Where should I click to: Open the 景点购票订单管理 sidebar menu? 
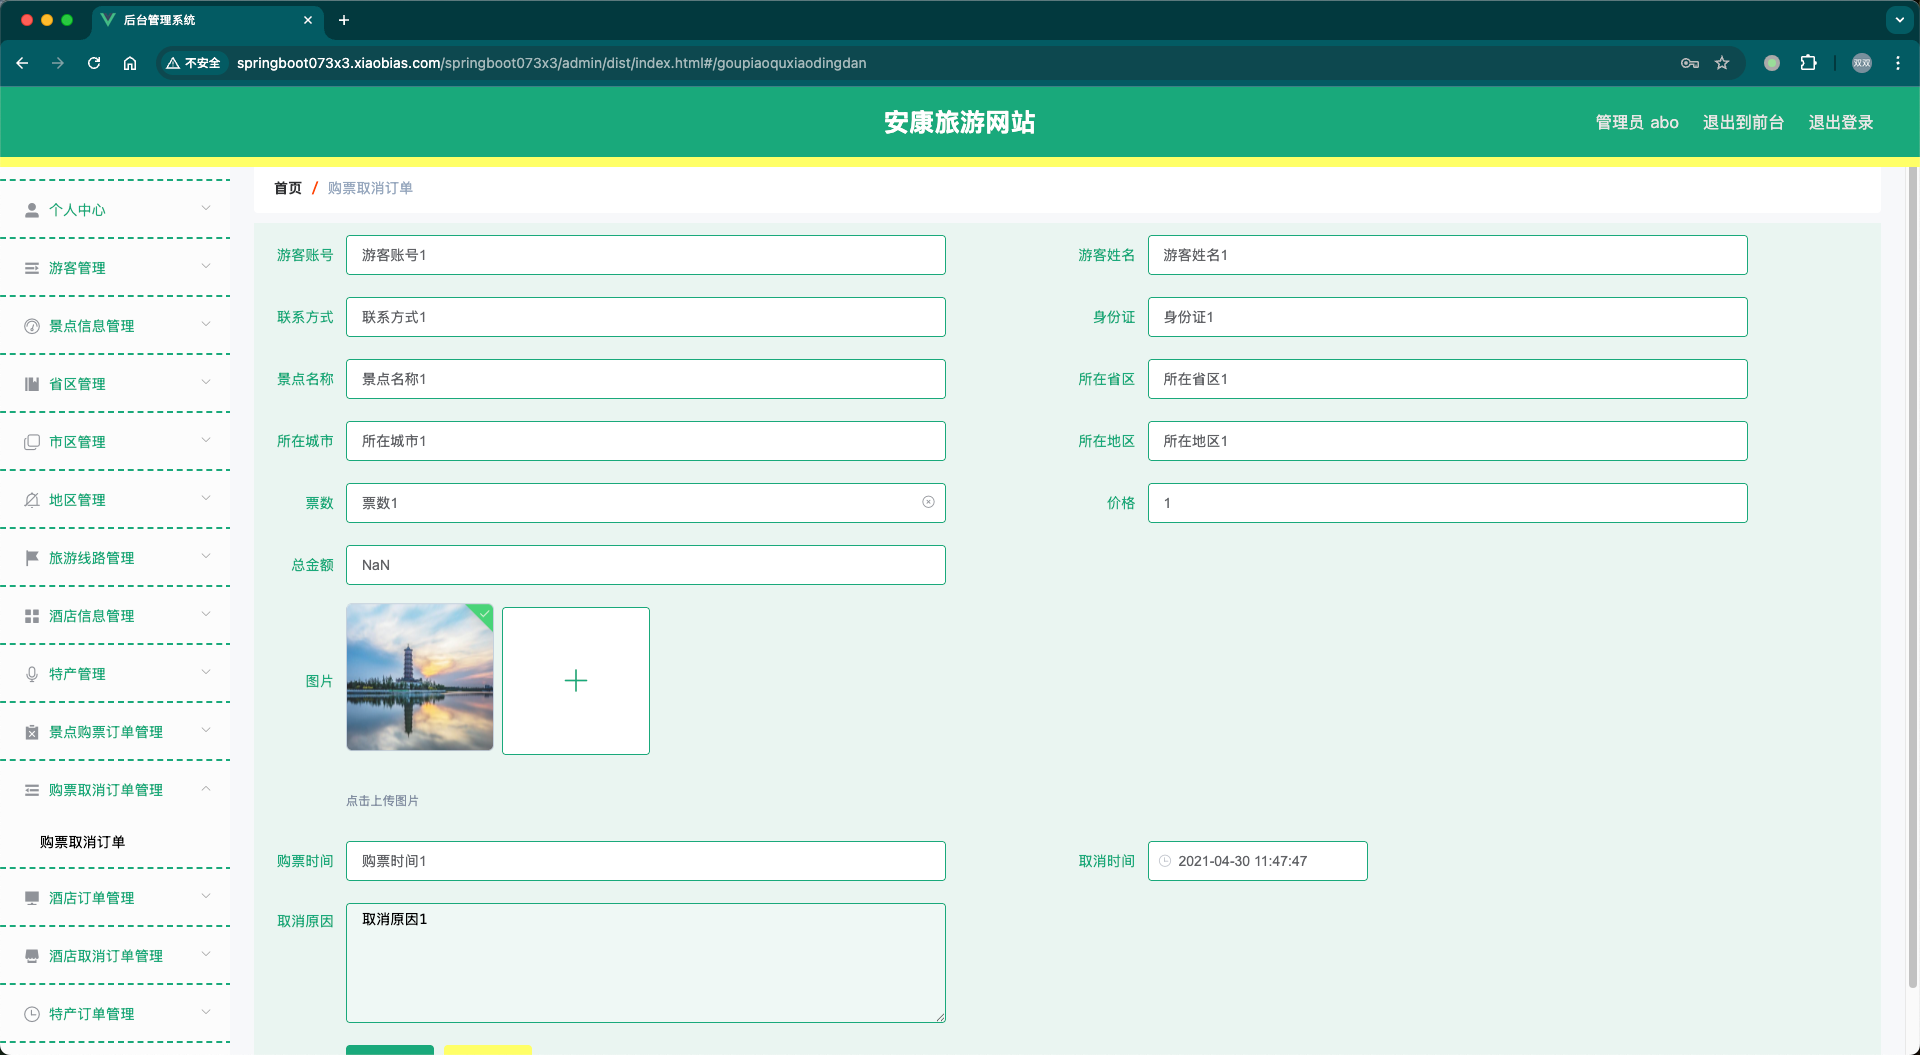[115, 732]
